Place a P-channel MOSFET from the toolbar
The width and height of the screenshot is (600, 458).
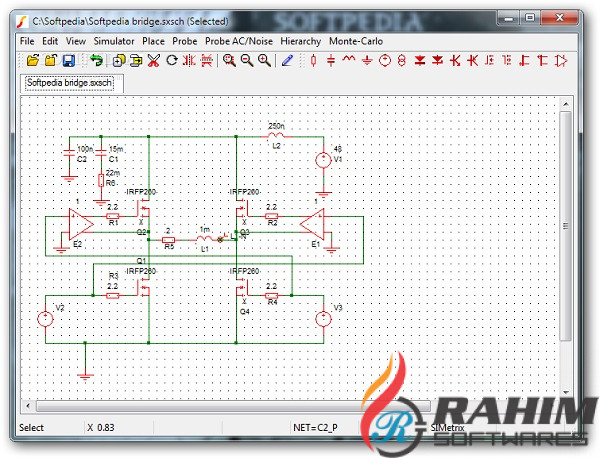pyautogui.click(x=507, y=60)
